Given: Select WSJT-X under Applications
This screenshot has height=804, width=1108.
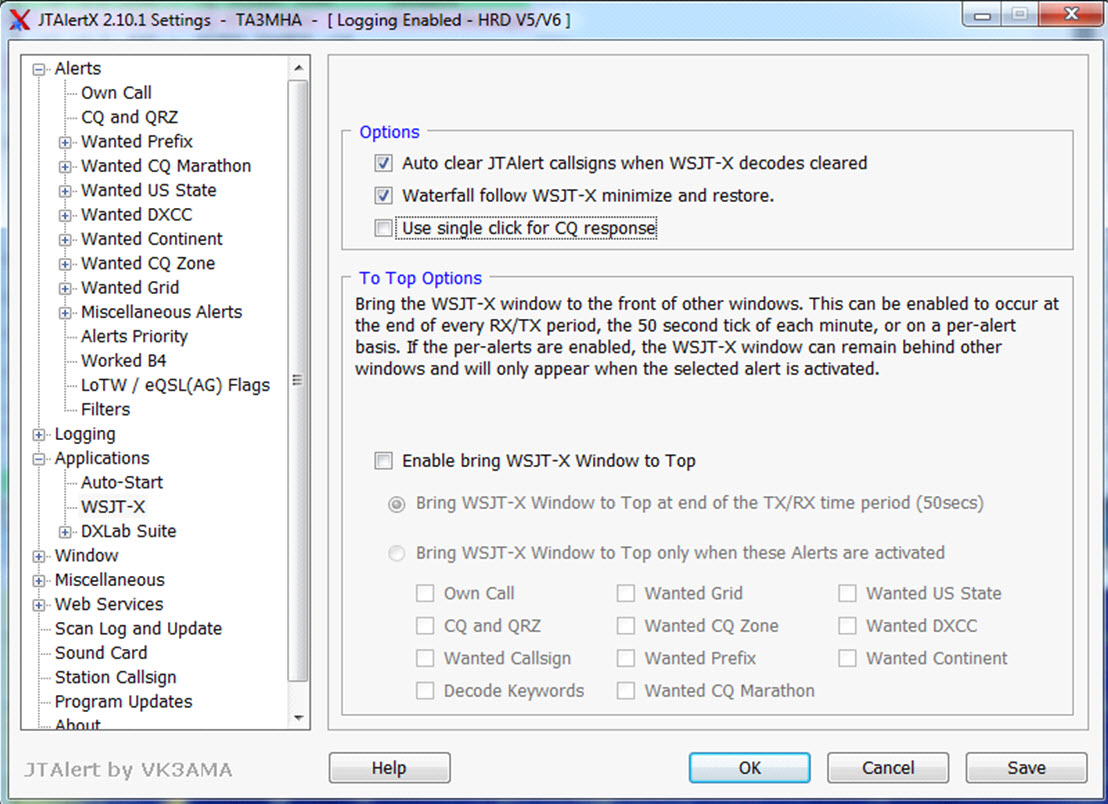Looking at the screenshot, I should (x=113, y=507).
